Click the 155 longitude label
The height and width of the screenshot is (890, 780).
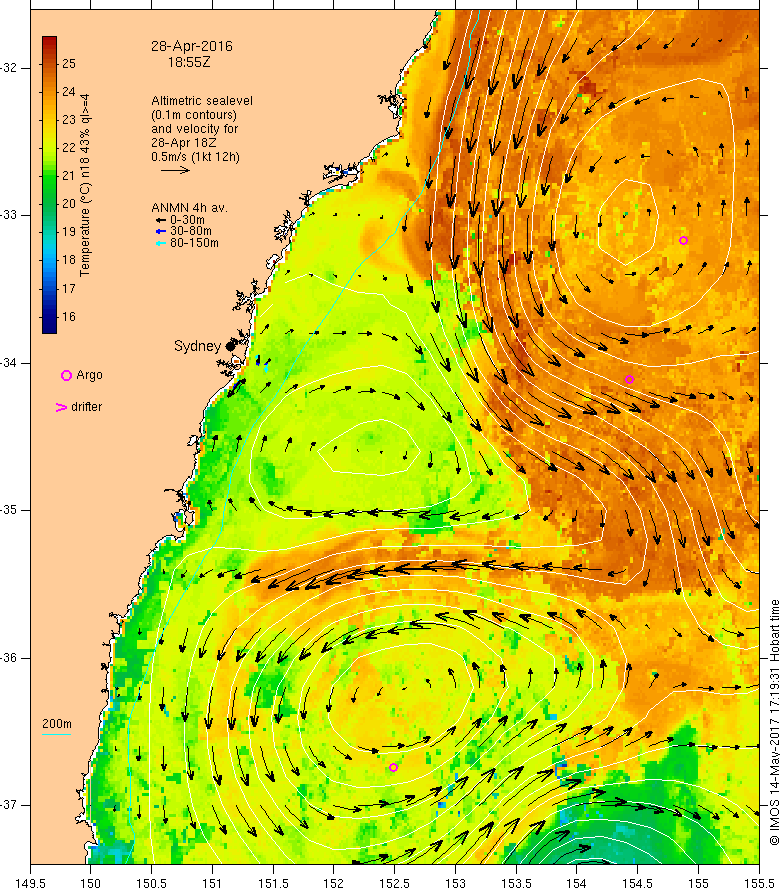pyautogui.click(x=698, y=883)
